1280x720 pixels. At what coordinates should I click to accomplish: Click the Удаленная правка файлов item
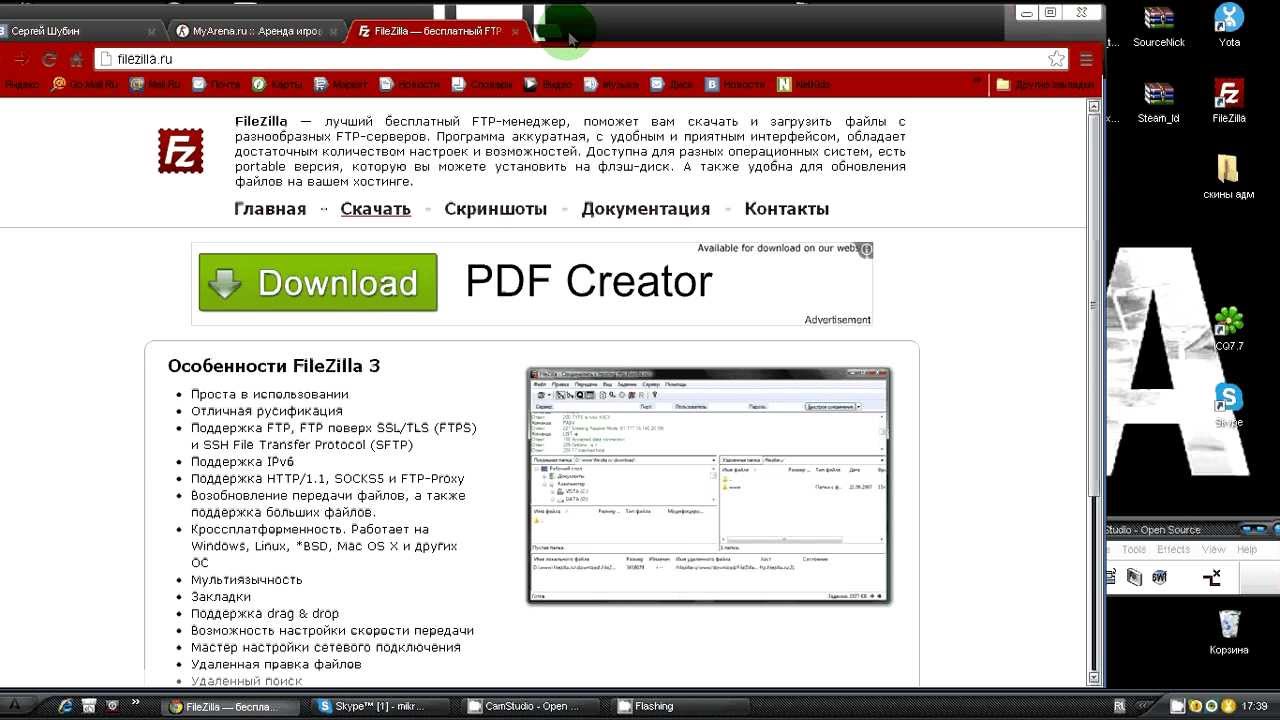276,664
